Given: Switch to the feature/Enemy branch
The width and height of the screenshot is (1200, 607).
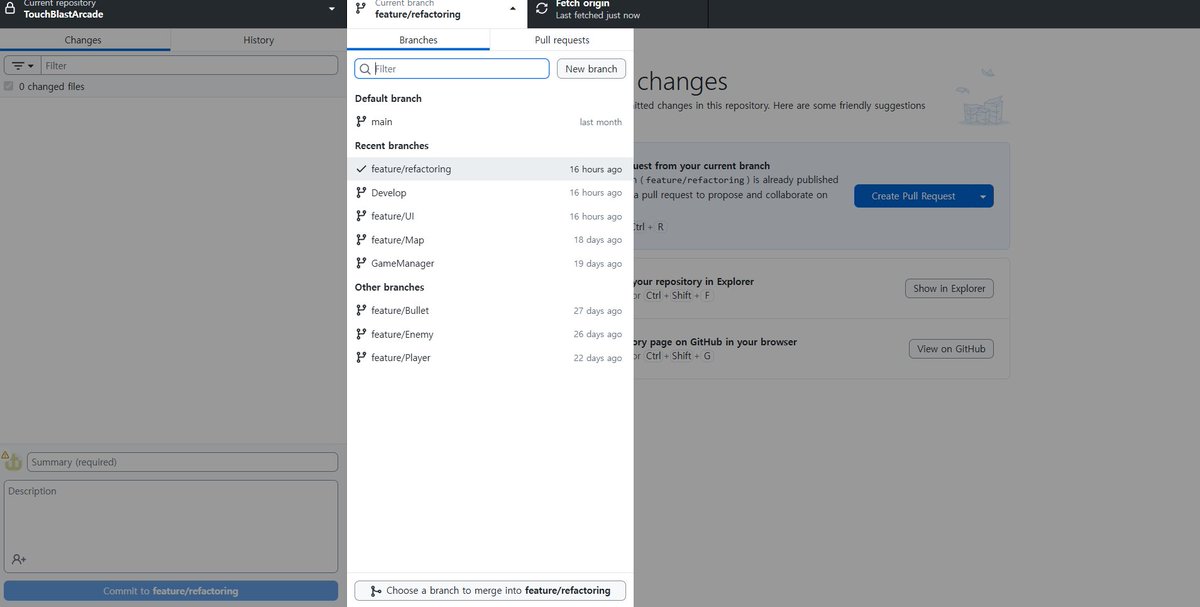Looking at the screenshot, I should coord(490,334).
